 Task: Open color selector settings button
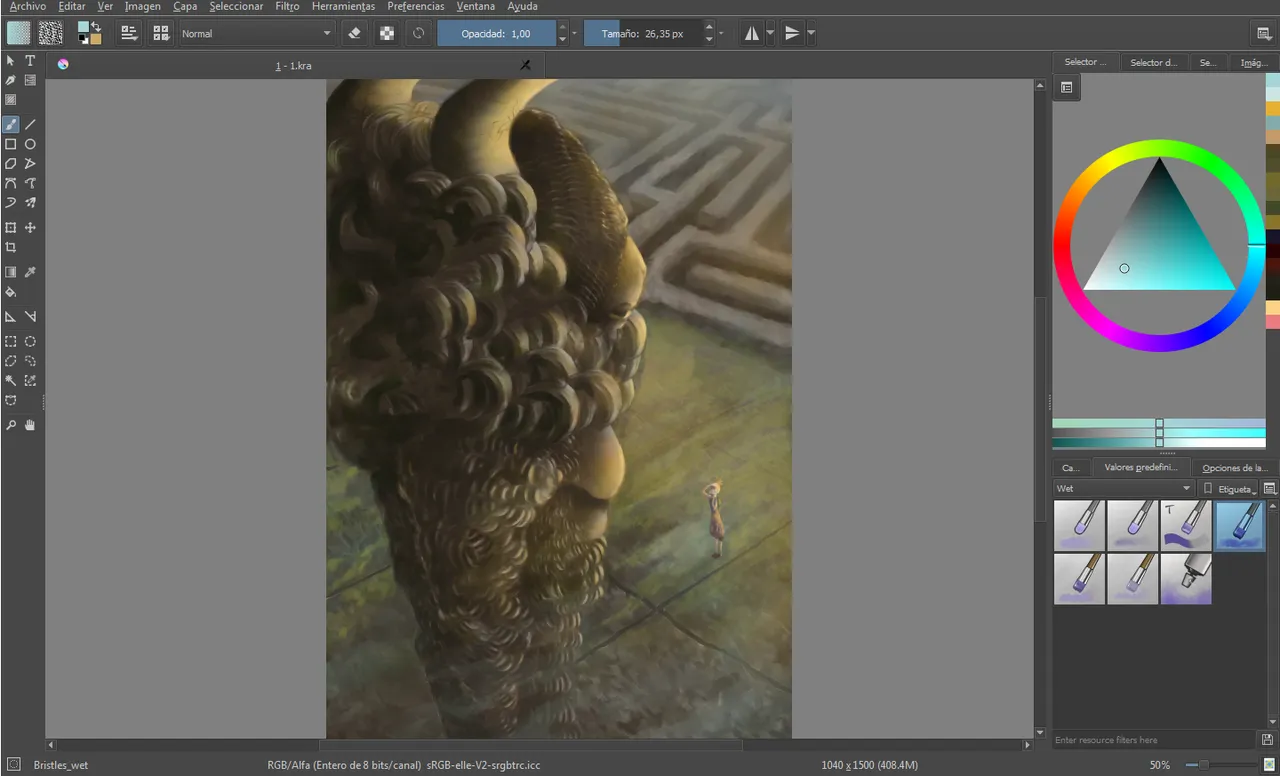(1067, 88)
